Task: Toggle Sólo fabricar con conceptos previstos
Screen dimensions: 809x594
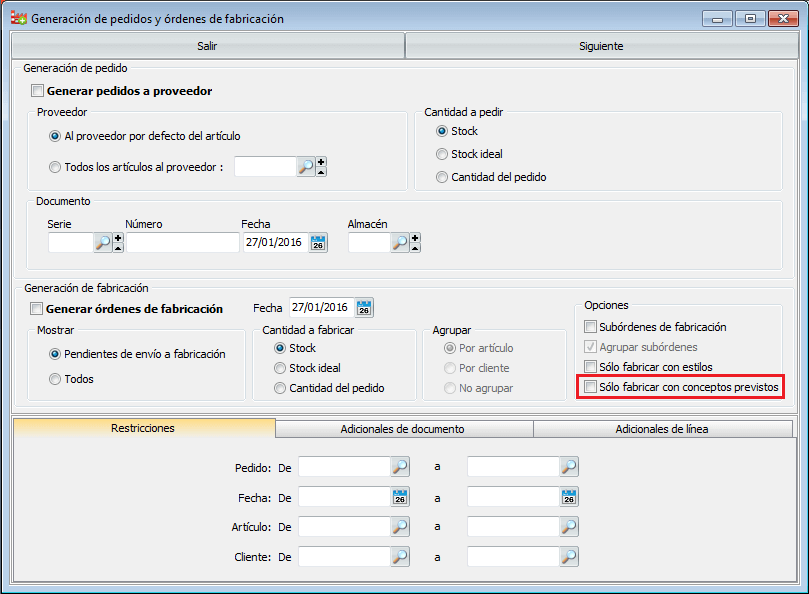Action: (591, 386)
